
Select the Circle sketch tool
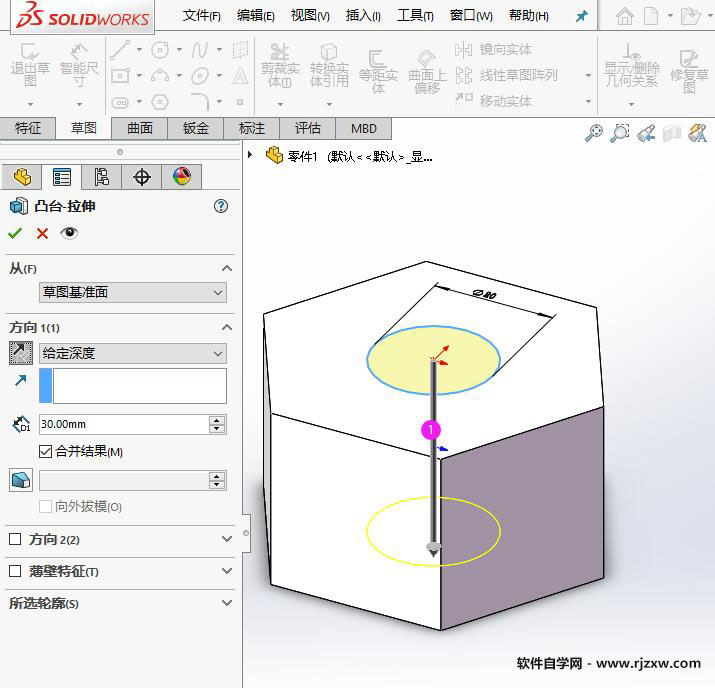tap(160, 50)
